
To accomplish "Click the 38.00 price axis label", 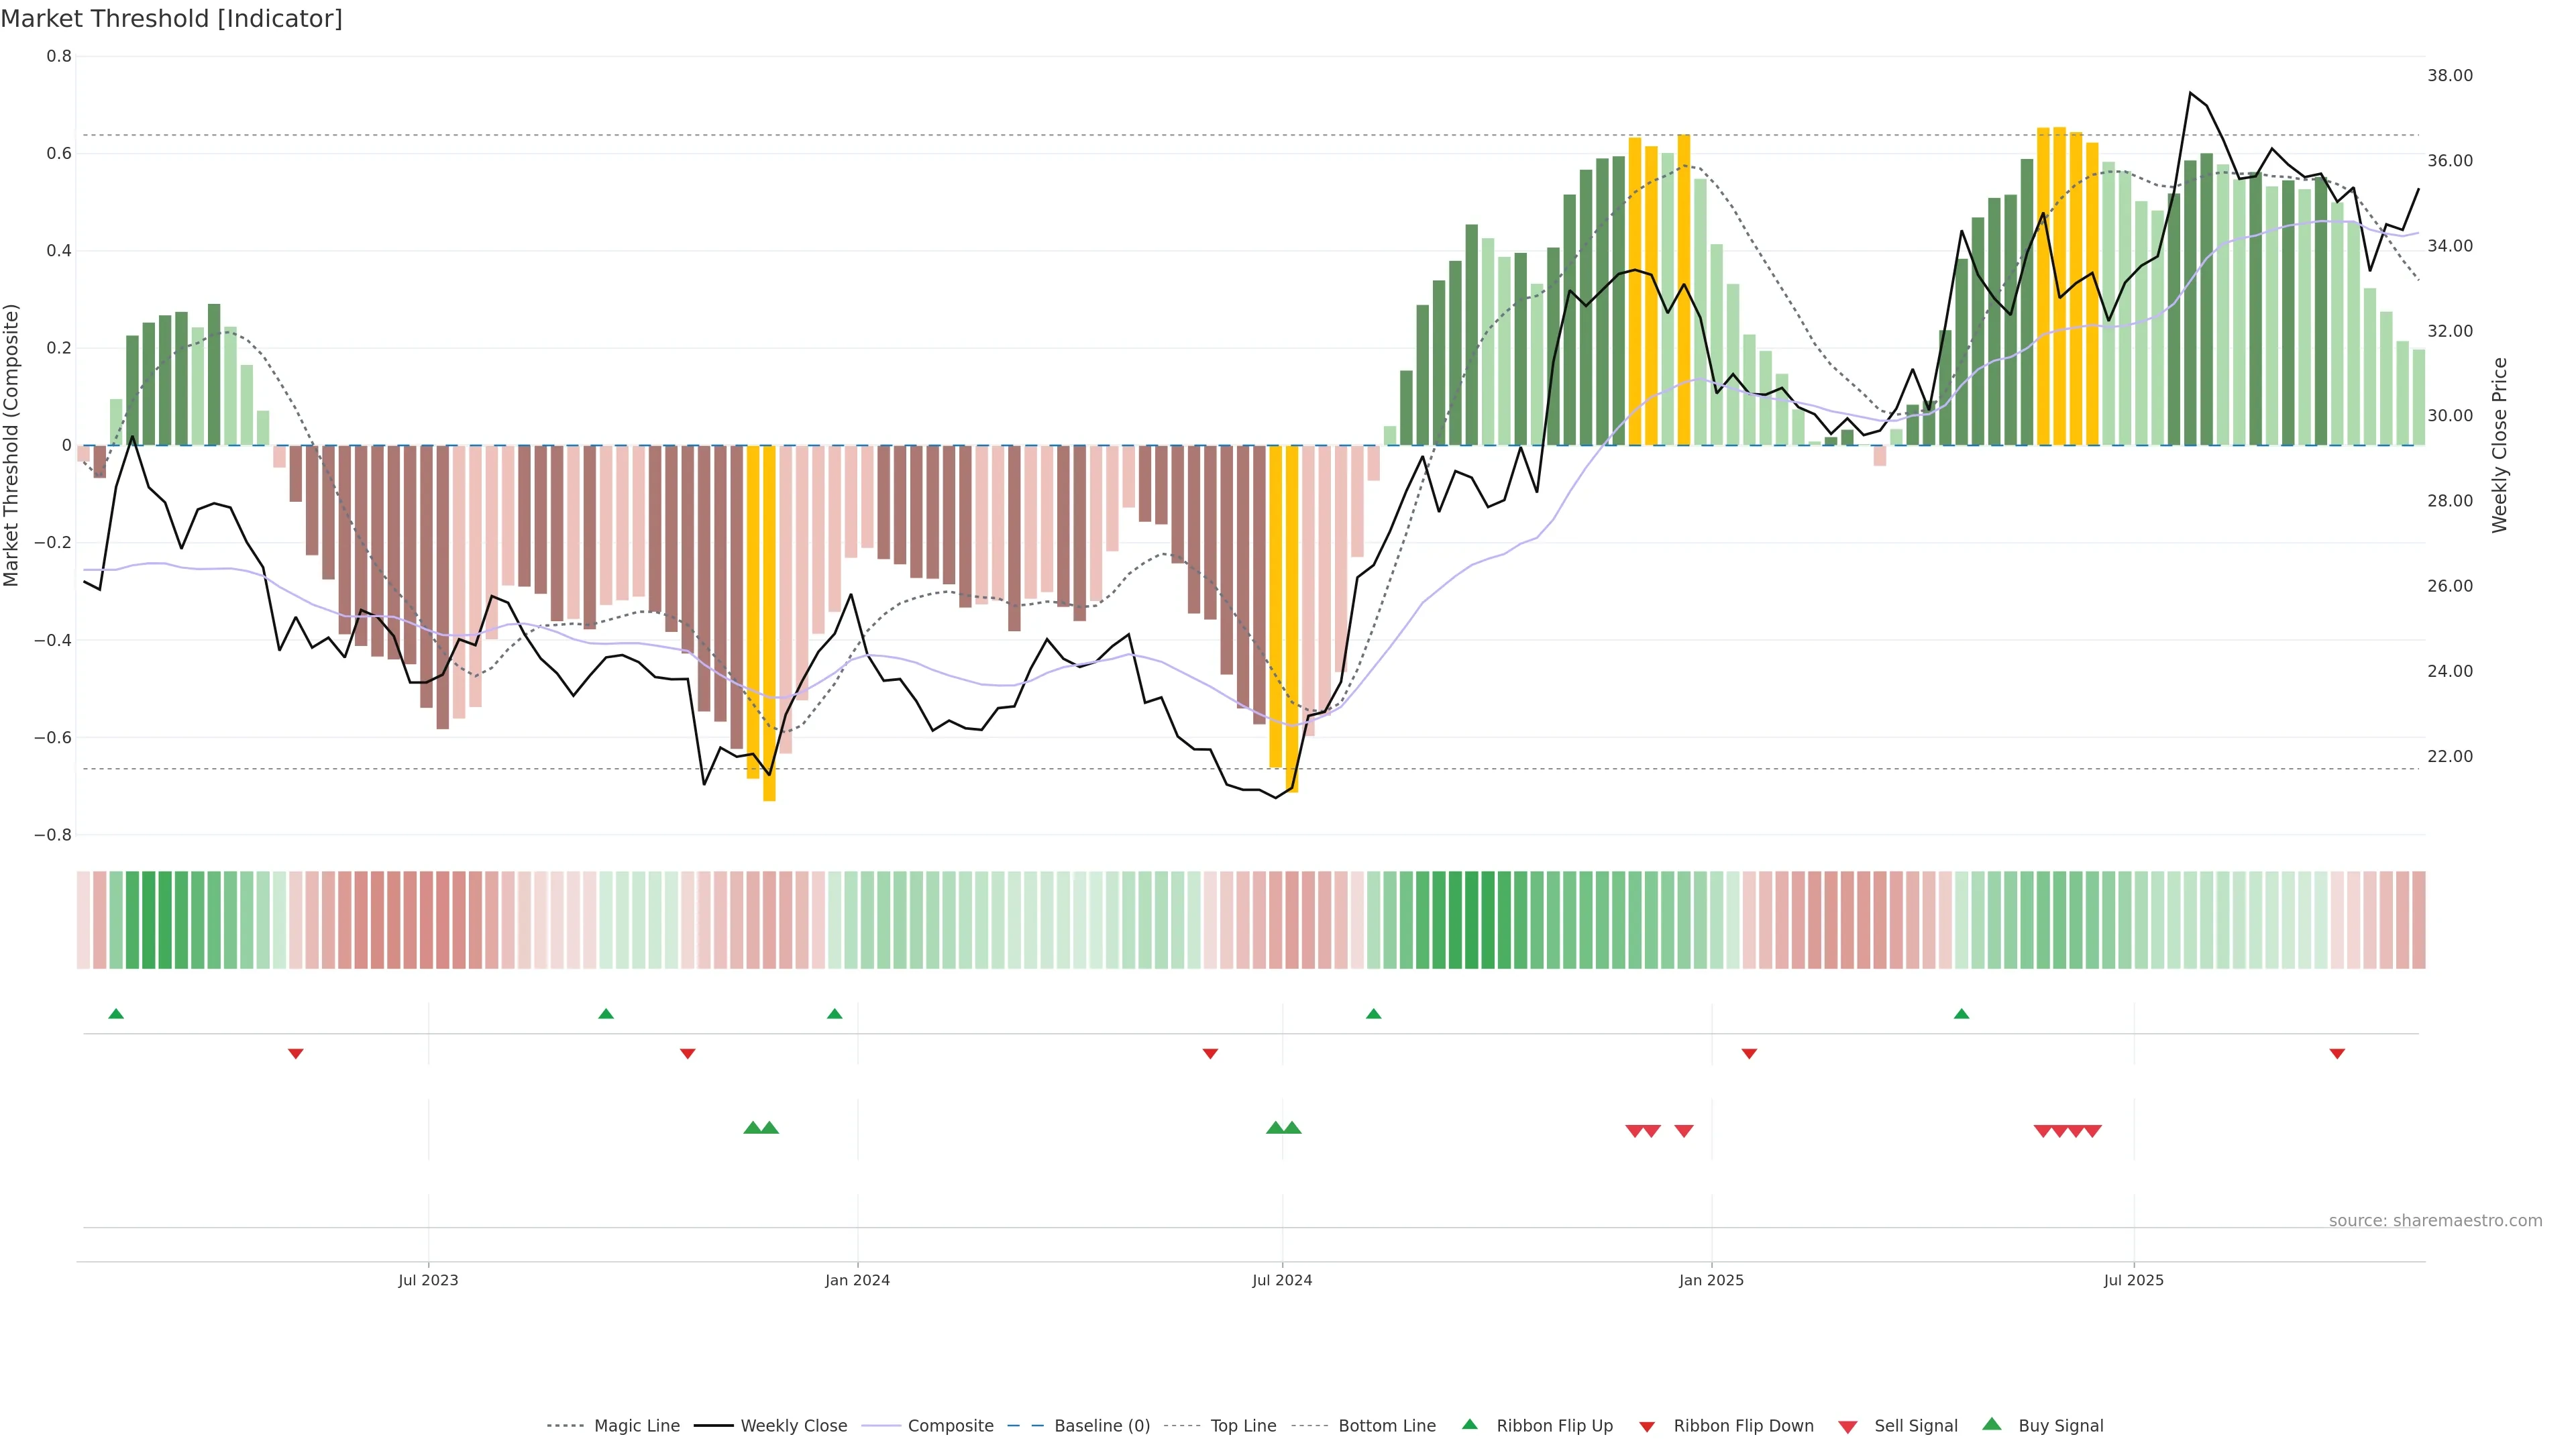I will click(x=2450, y=76).
